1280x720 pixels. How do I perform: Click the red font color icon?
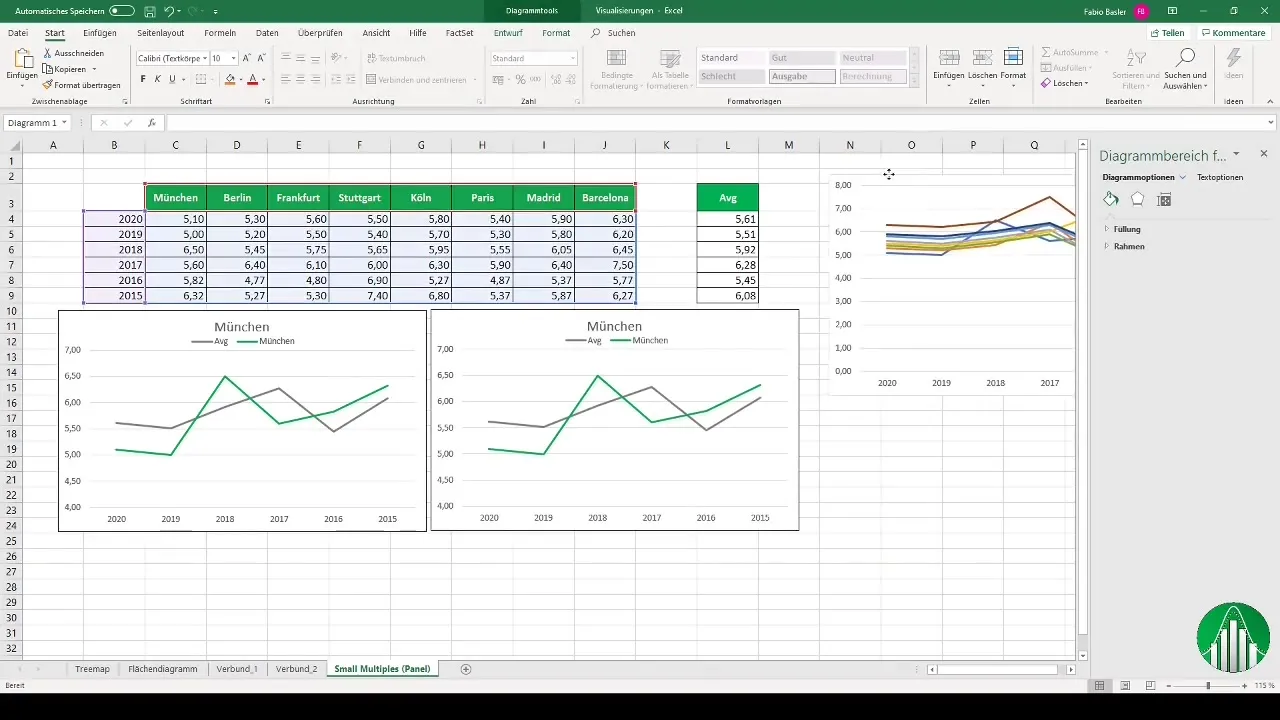[x=252, y=79]
